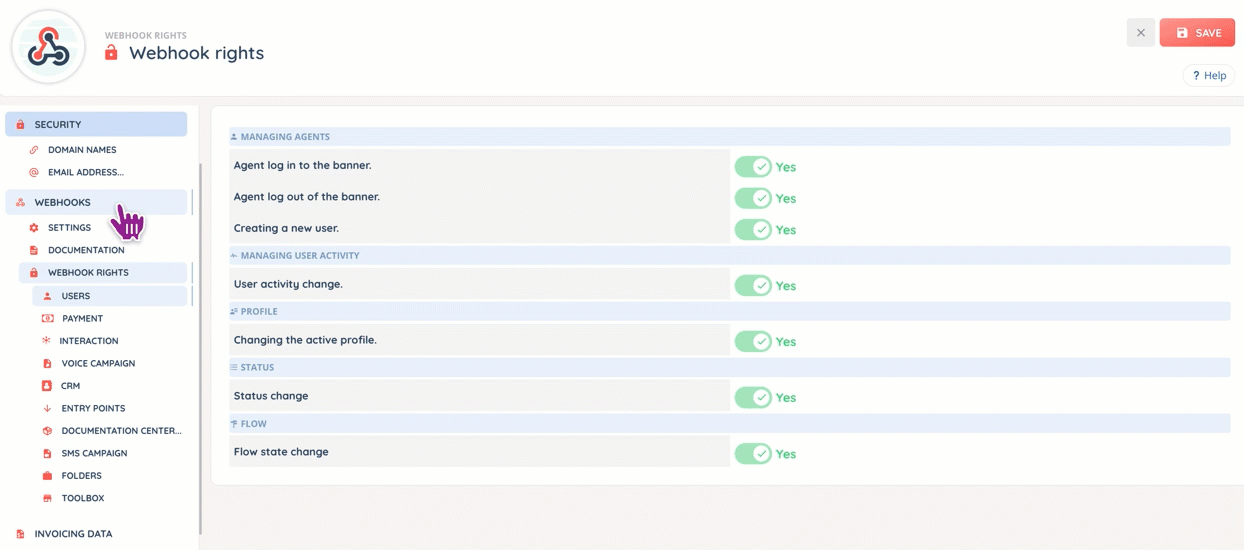The height and width of the screenshot is (550, 1244).
Task: Turn off the Status change toggle
Action: coord(753,397)
